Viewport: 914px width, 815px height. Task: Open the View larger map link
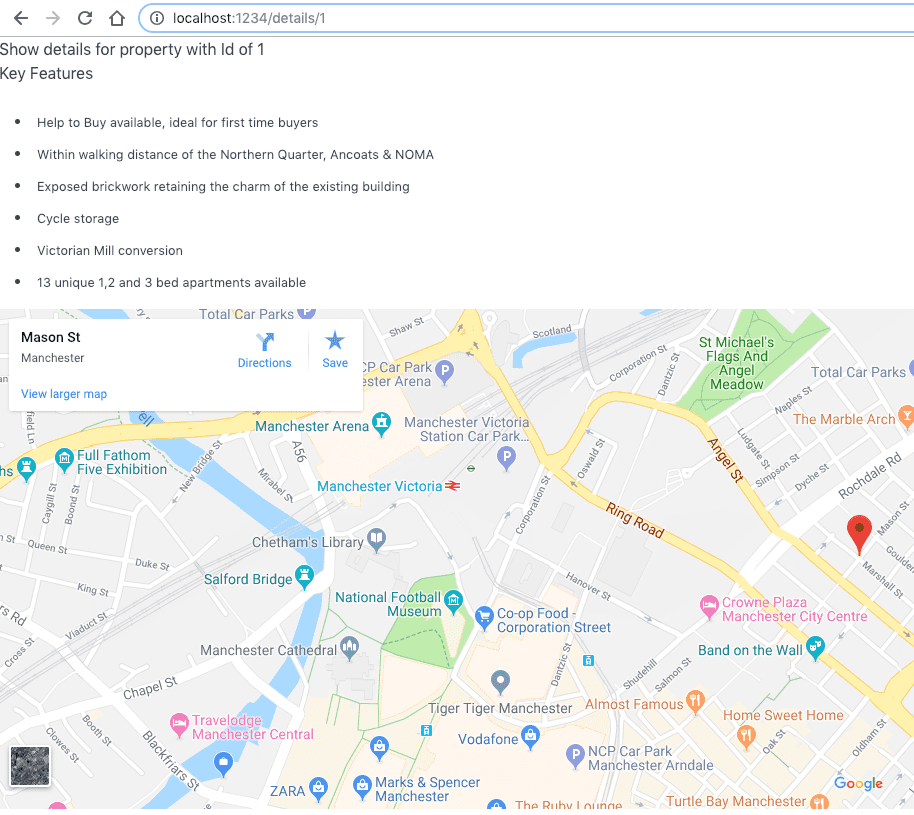coord(64,394)
